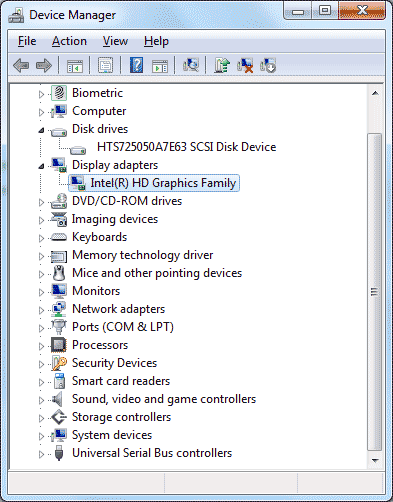Select the Ports (COM & LPT) label
Viewport: 393px width, 502px height.
click(123, 327)
